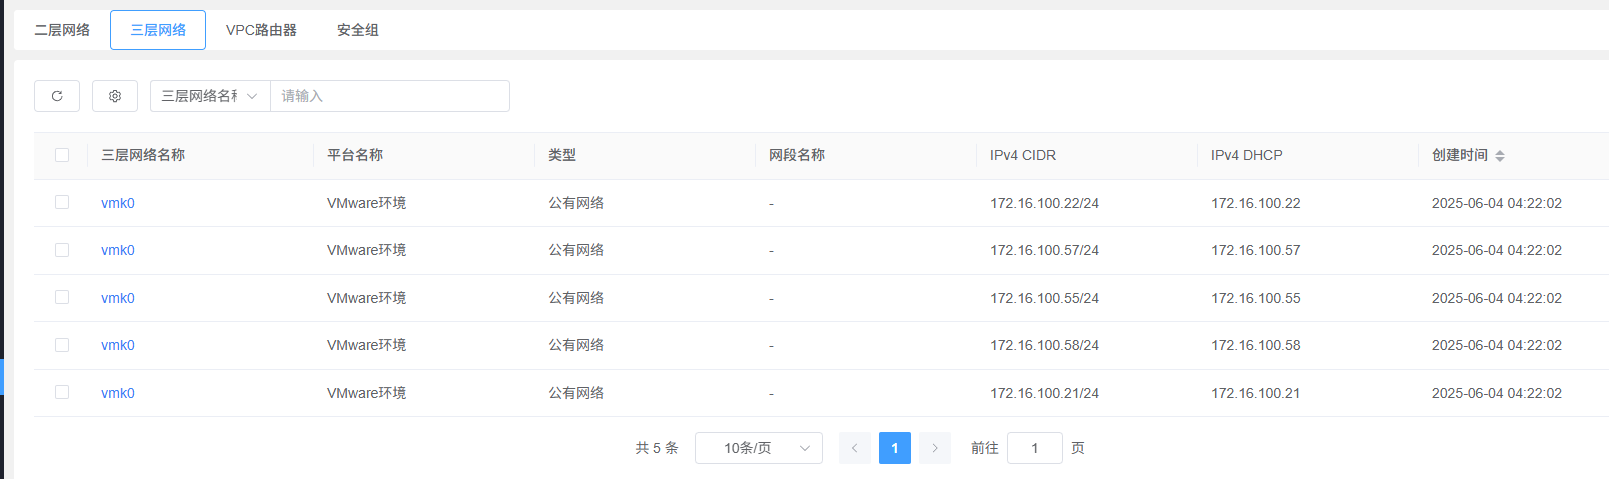Click the 172.16.100.55/24 CIDR cell
Image resolution: width=1609 pixels, height=479 pixels.
coord(1045,298)
